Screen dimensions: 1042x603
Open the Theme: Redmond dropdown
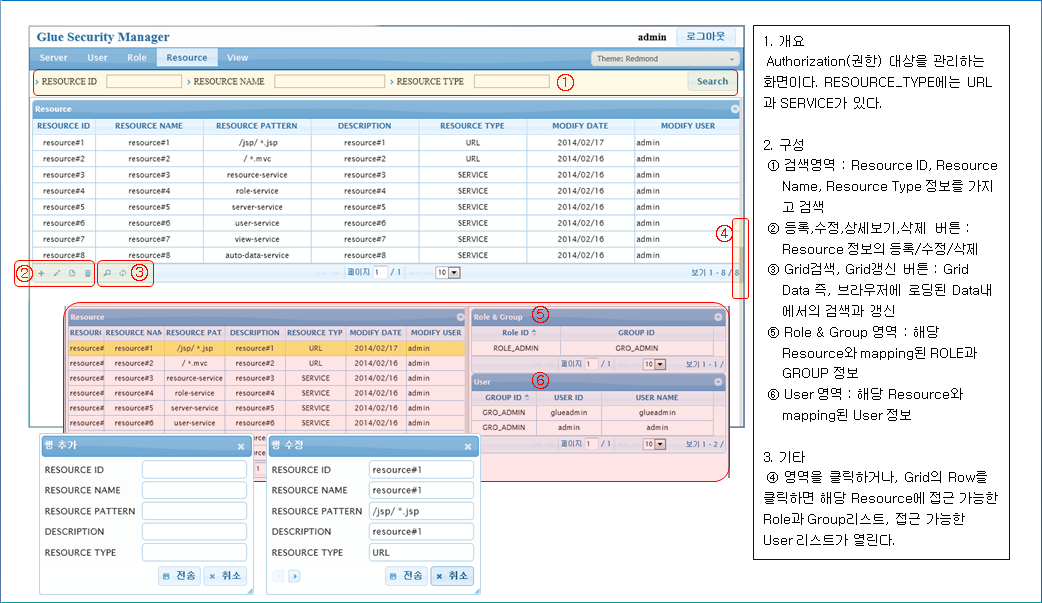click(664, 59)
